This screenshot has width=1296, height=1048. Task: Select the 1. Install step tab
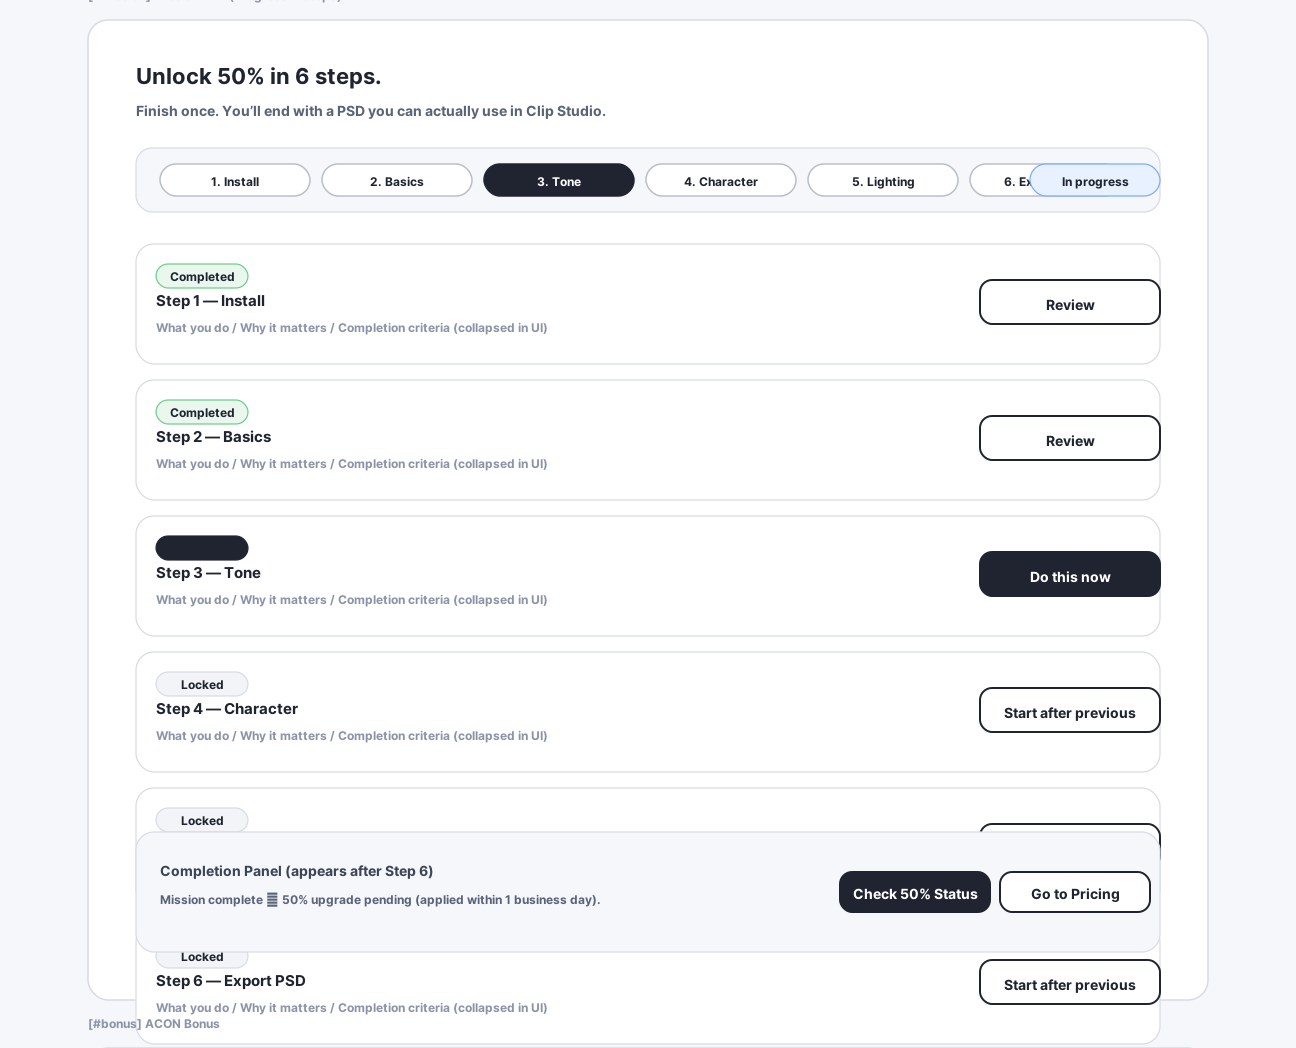235,181
